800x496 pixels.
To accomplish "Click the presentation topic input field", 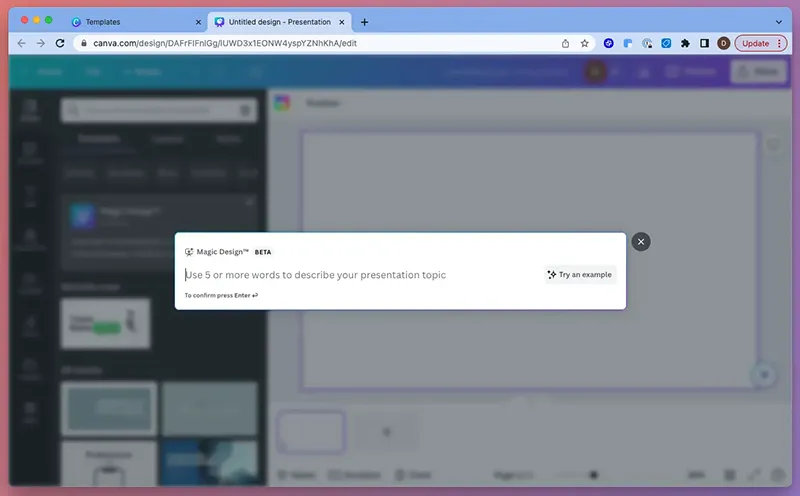I will [x=360, y=275].
